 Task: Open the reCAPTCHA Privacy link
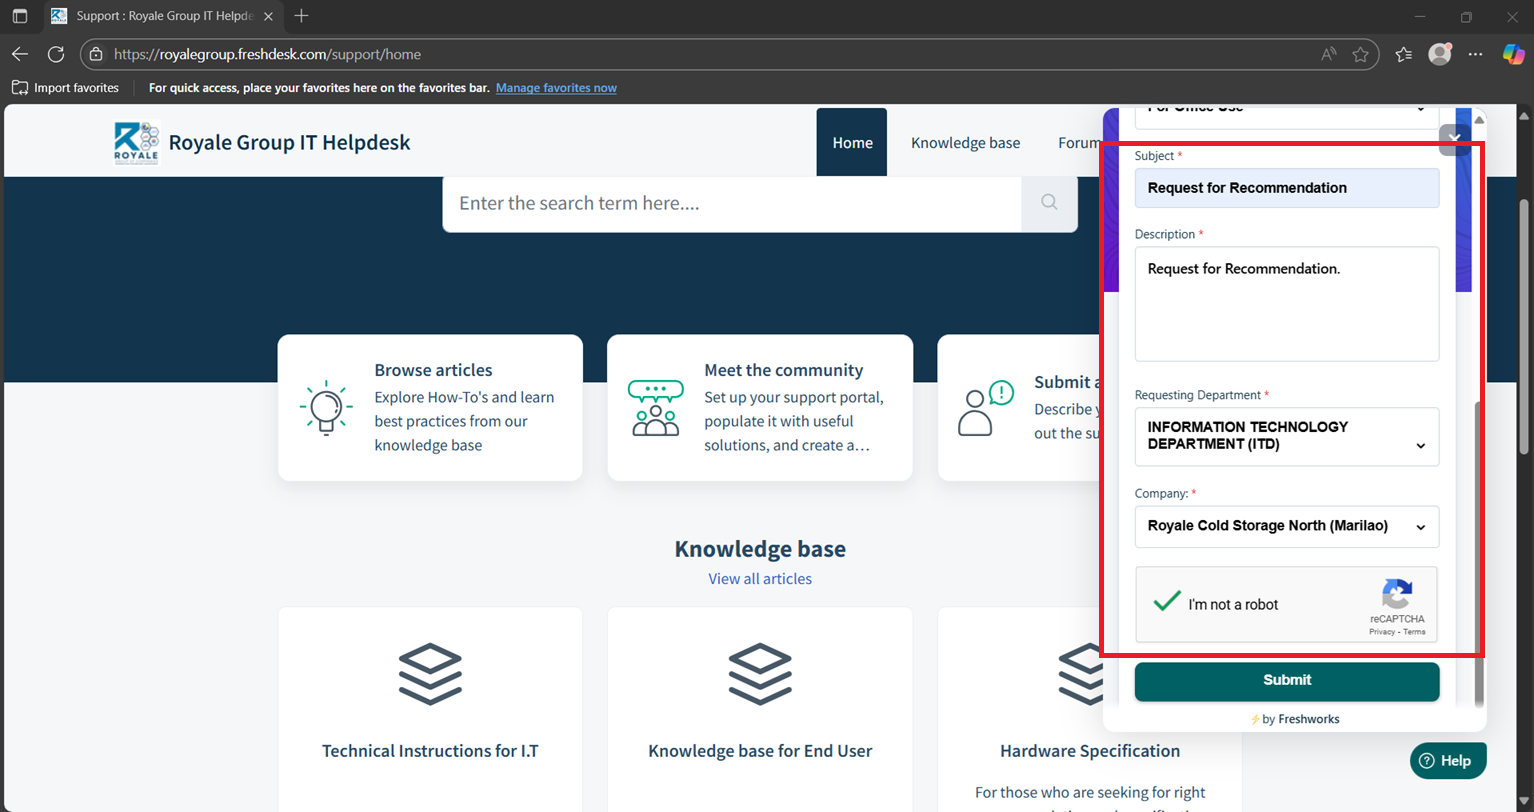tap(1382, 632)
